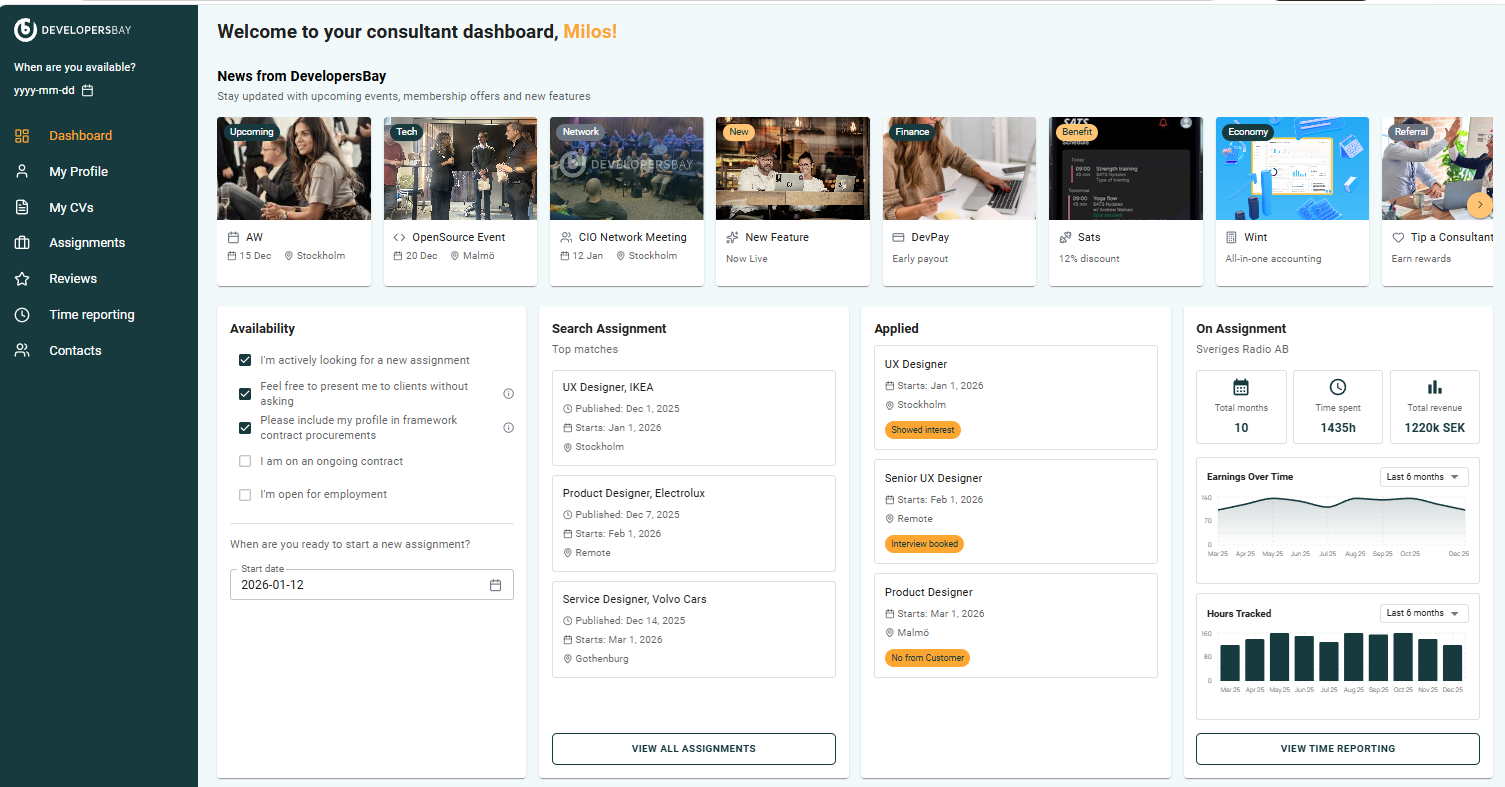The height and width of the screenshot is (787, 1505).
Task: Open the 'UX Designer, IKEA' assignment card
Action: point(694,418)
